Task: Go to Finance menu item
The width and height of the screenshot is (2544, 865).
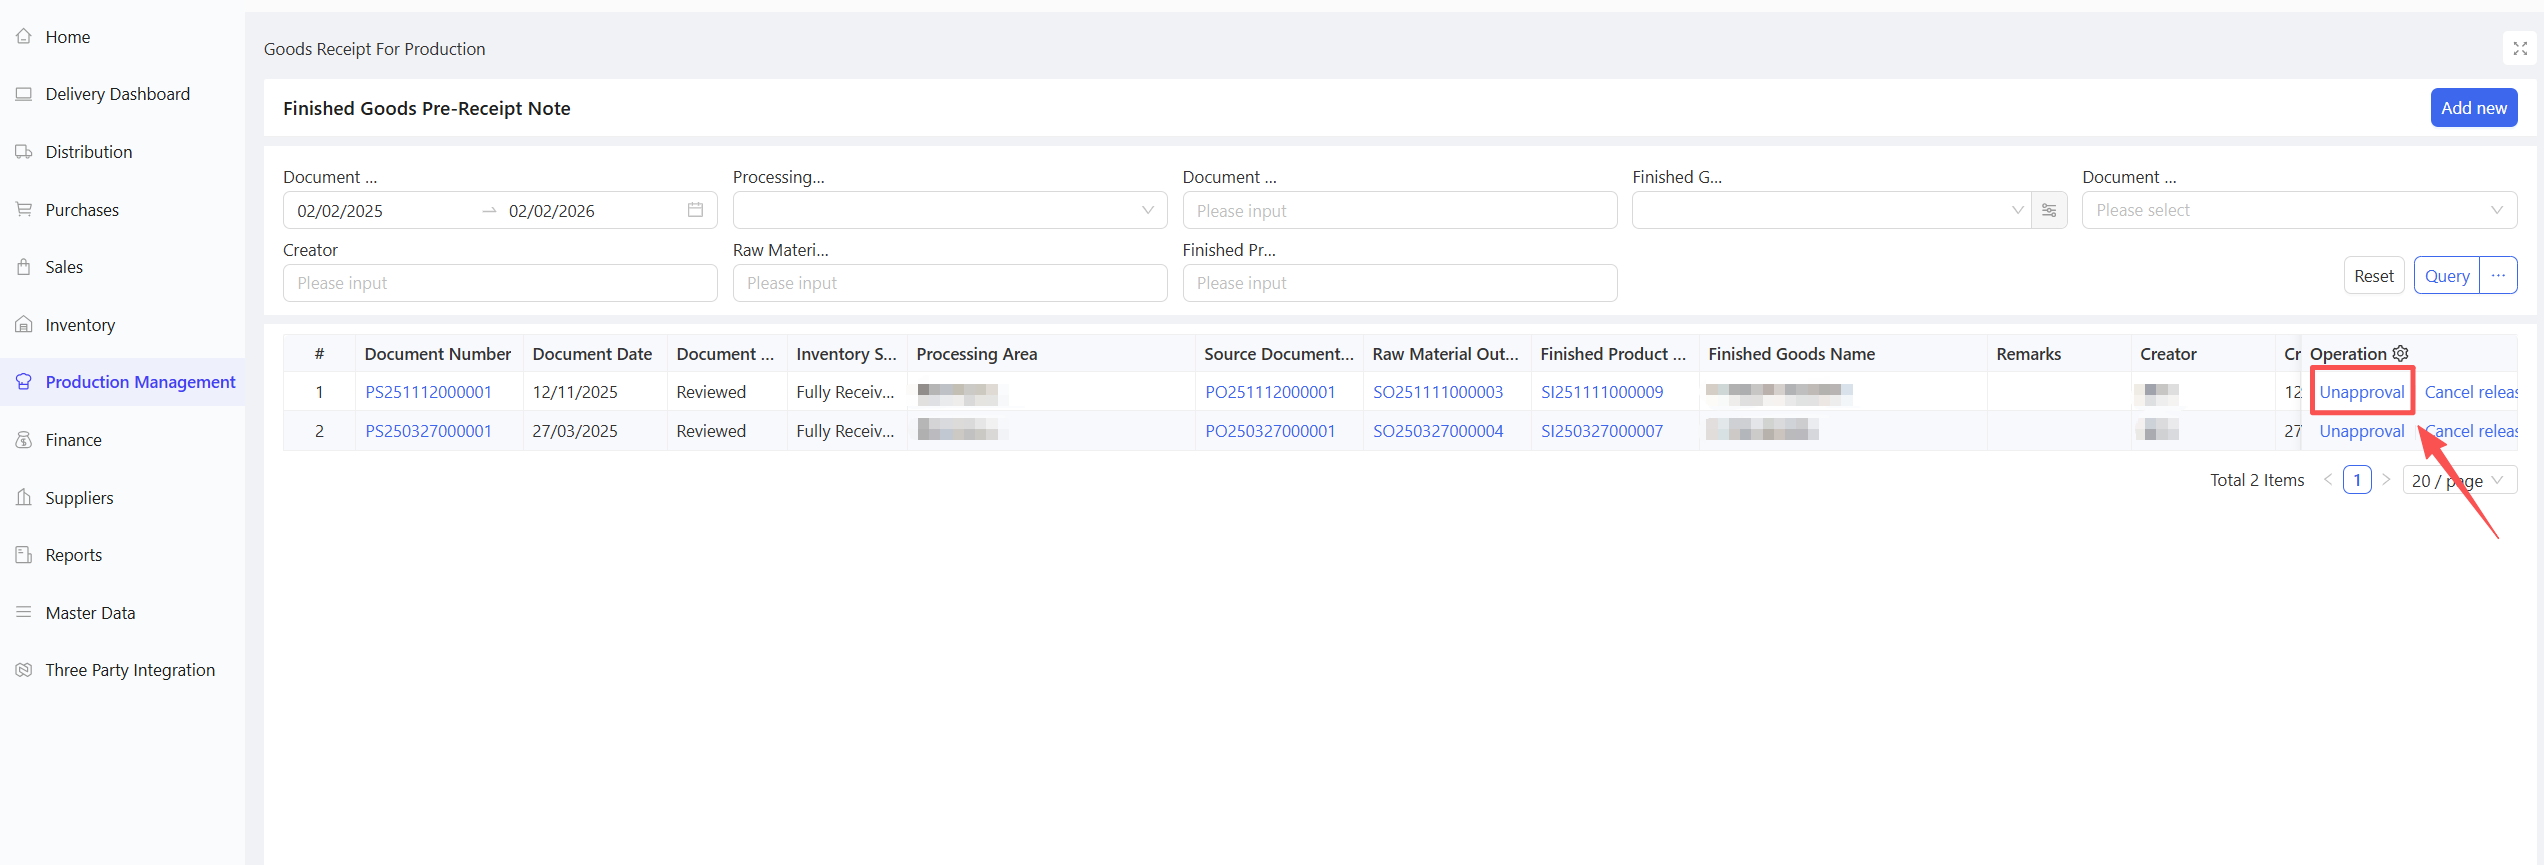Action: click(x=73, y=440)
